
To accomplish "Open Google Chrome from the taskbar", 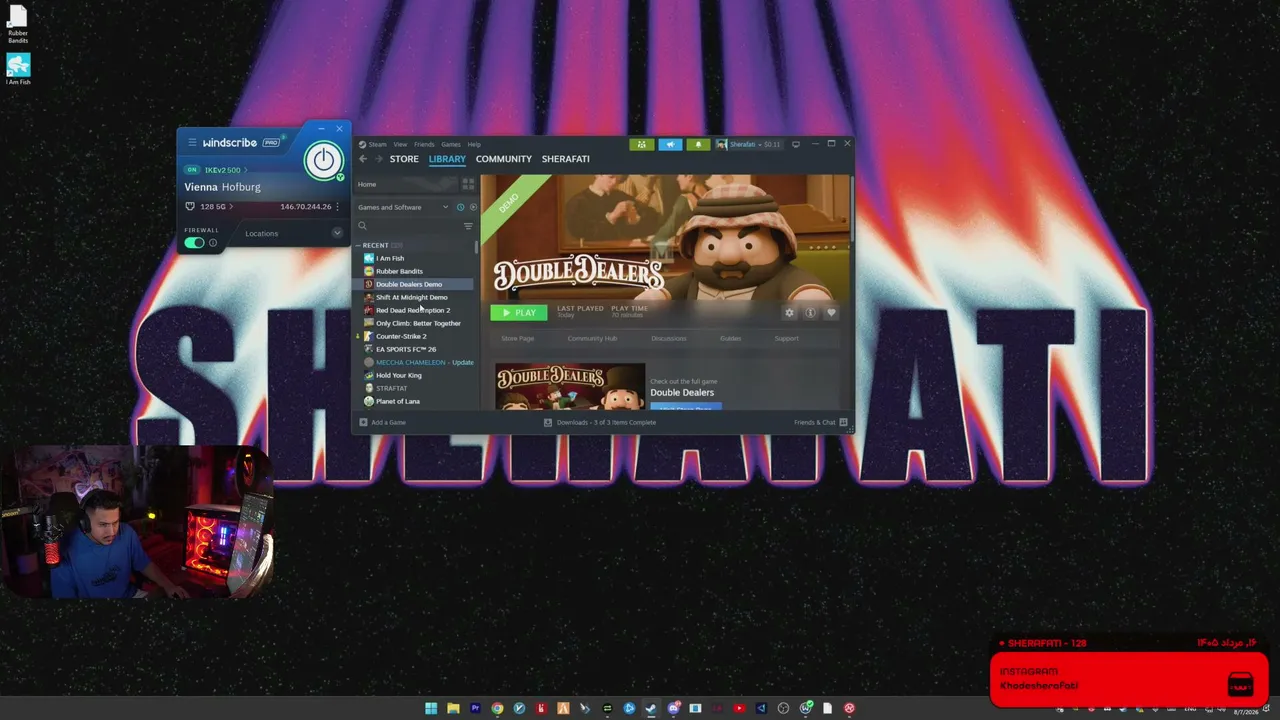I will [x=497, y=709].
